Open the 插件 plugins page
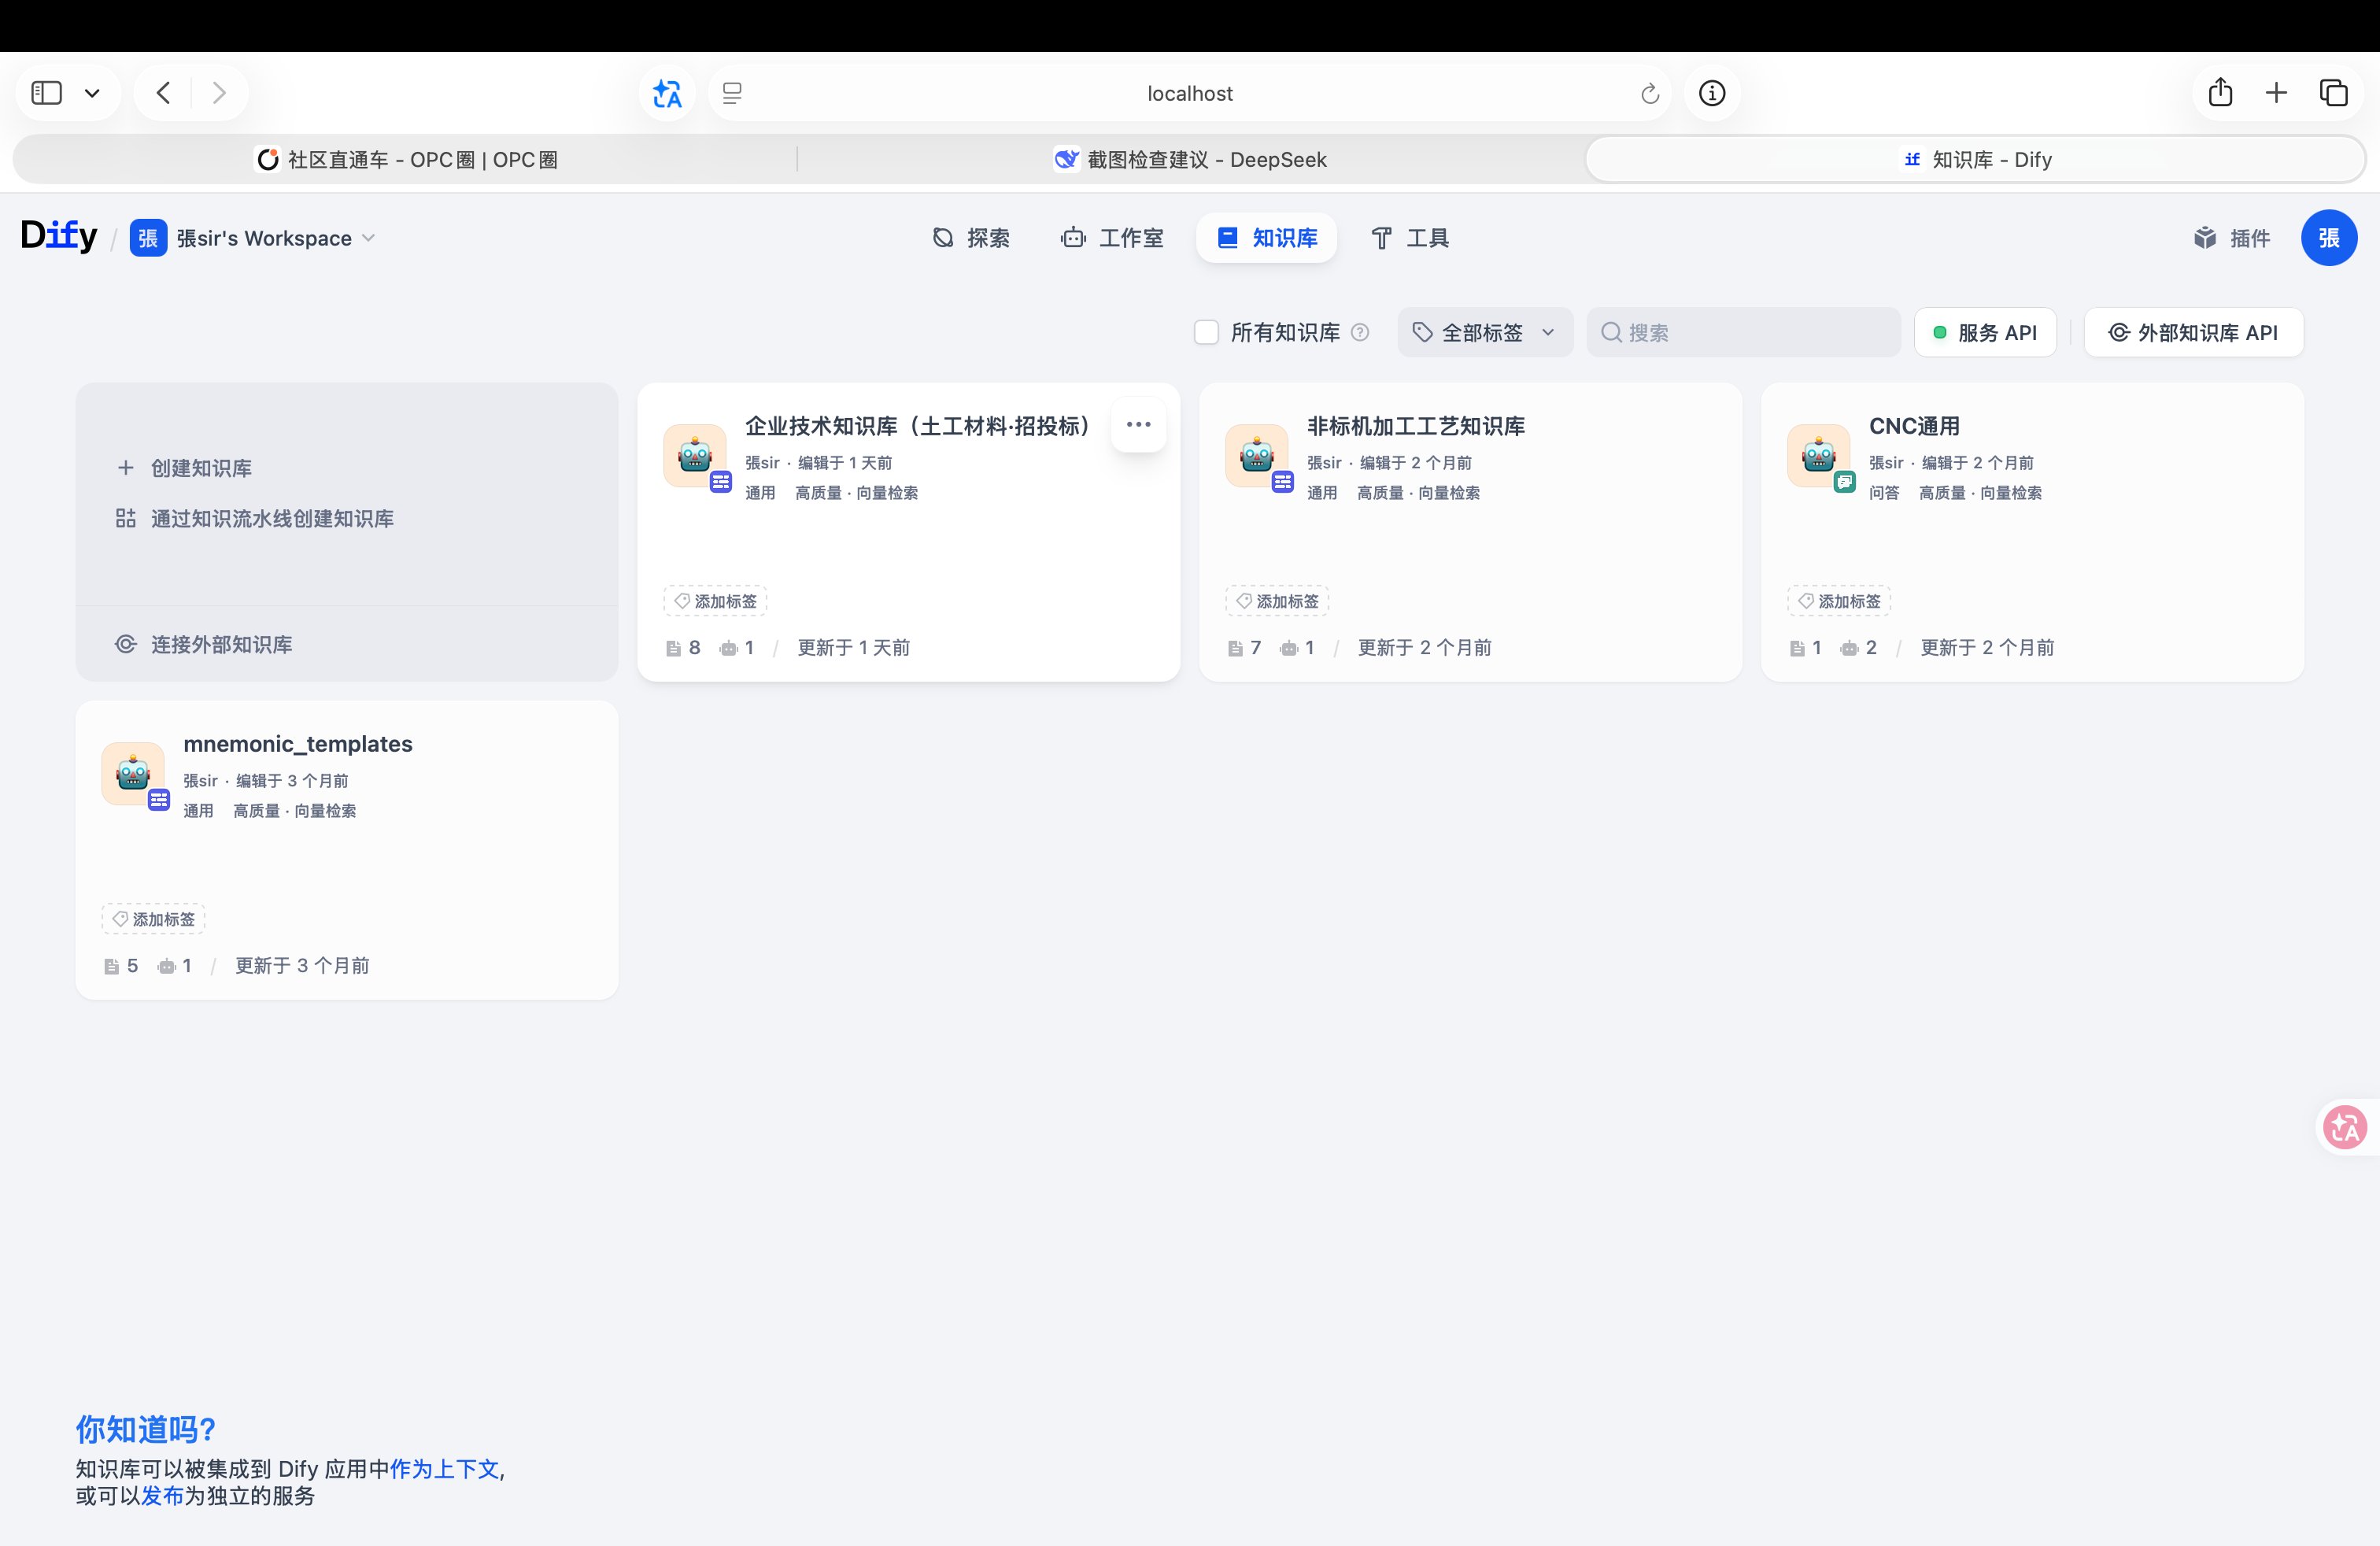 click(2232, 238)
